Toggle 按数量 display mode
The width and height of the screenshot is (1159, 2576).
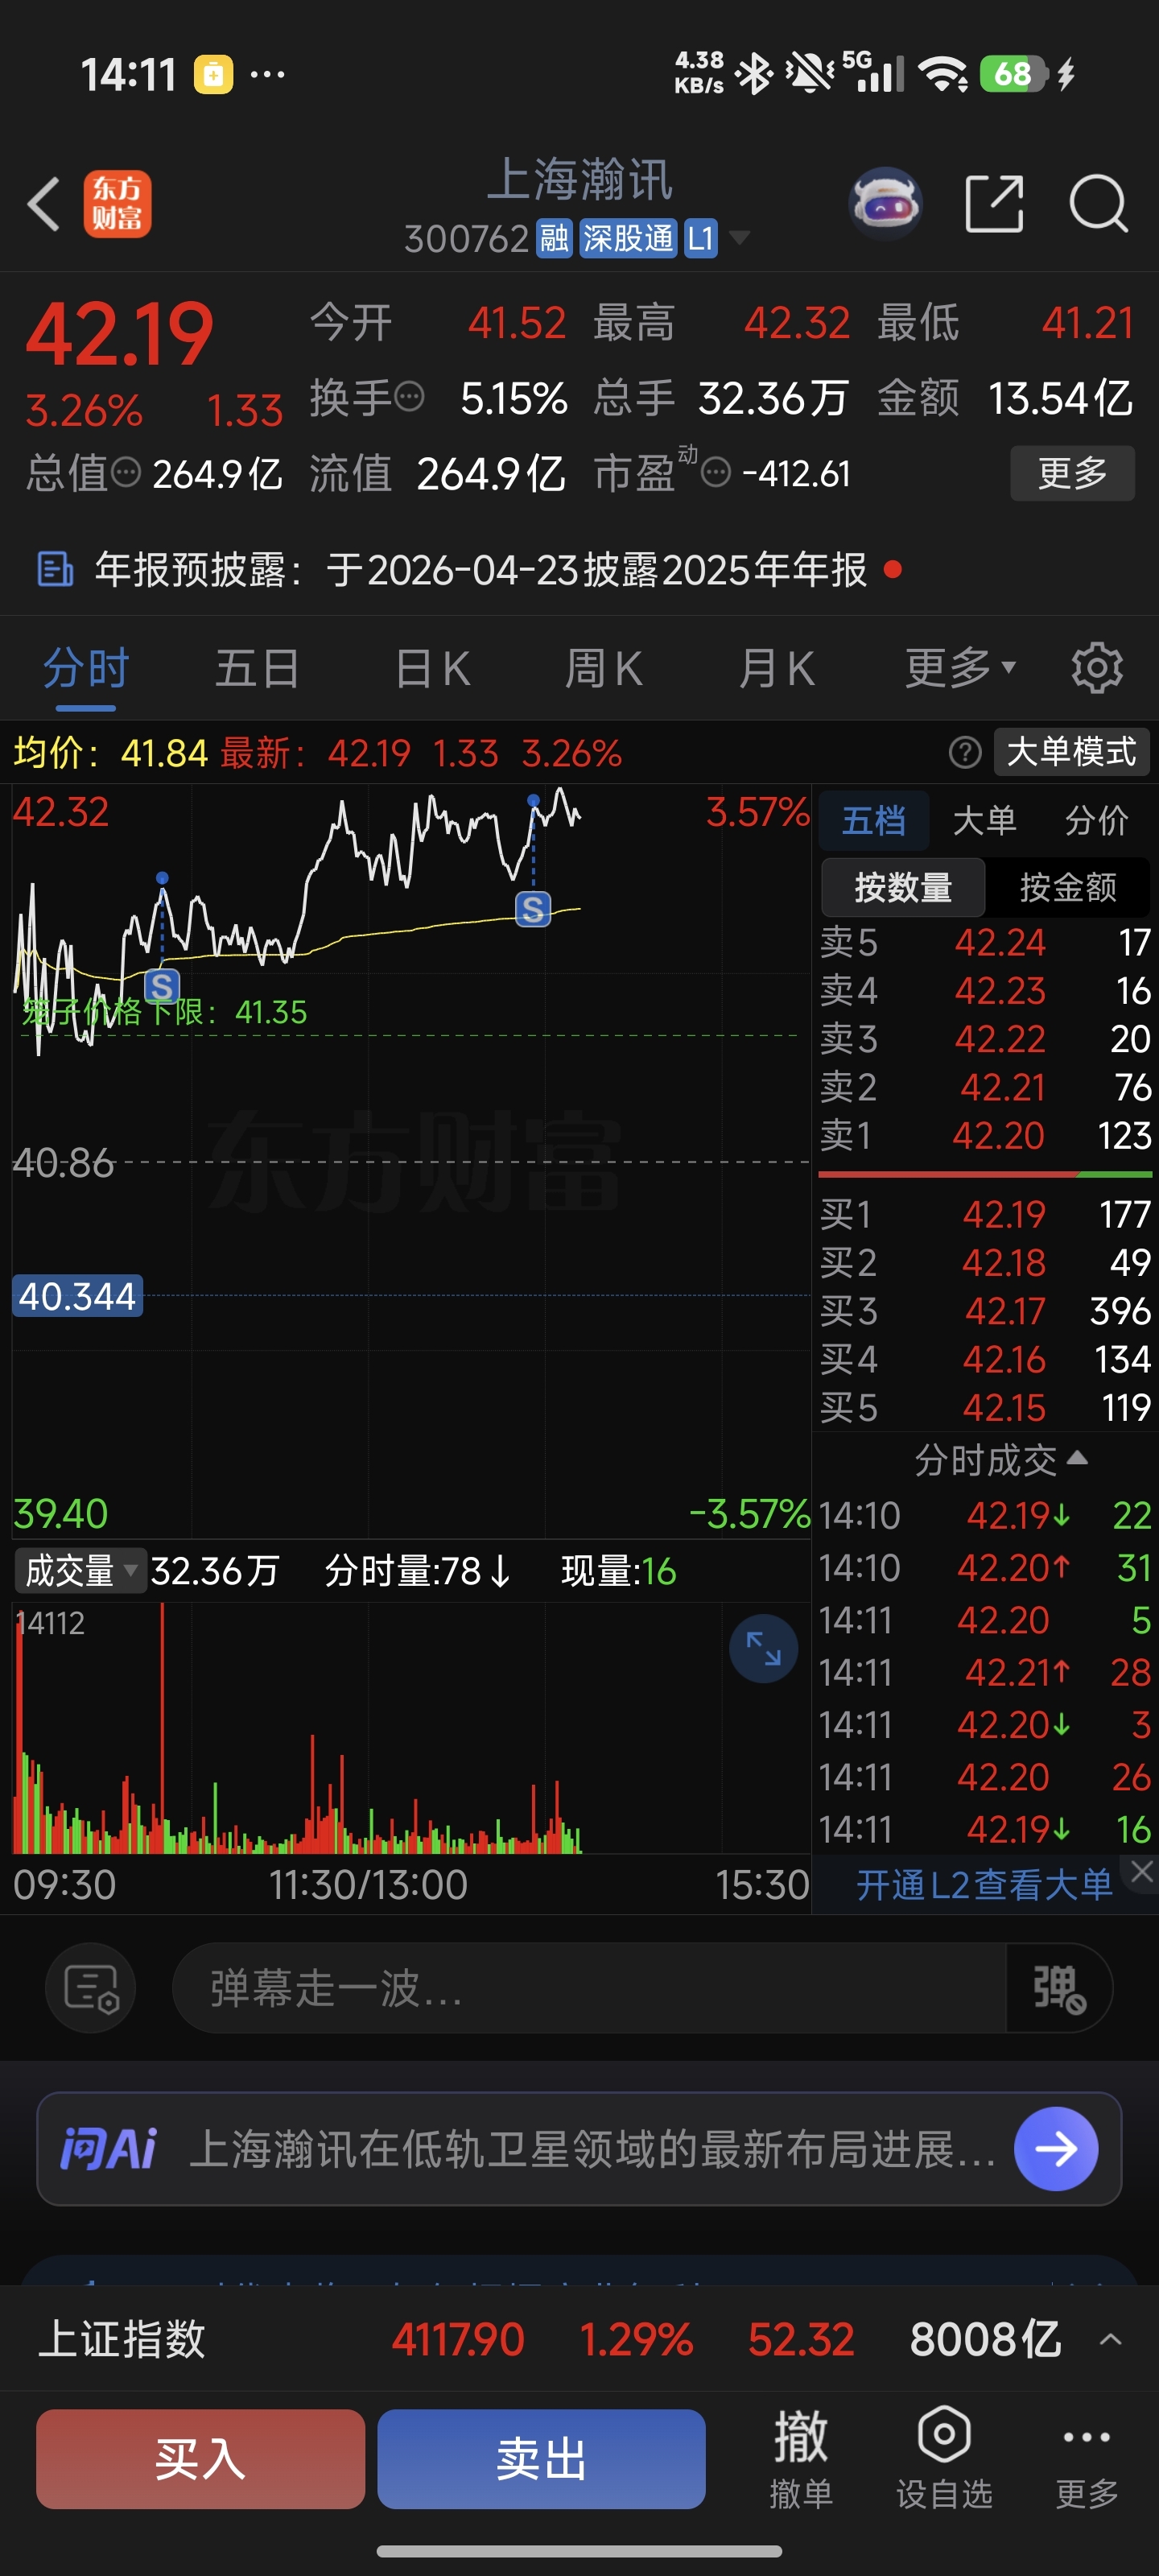click(x=903, y=887)
